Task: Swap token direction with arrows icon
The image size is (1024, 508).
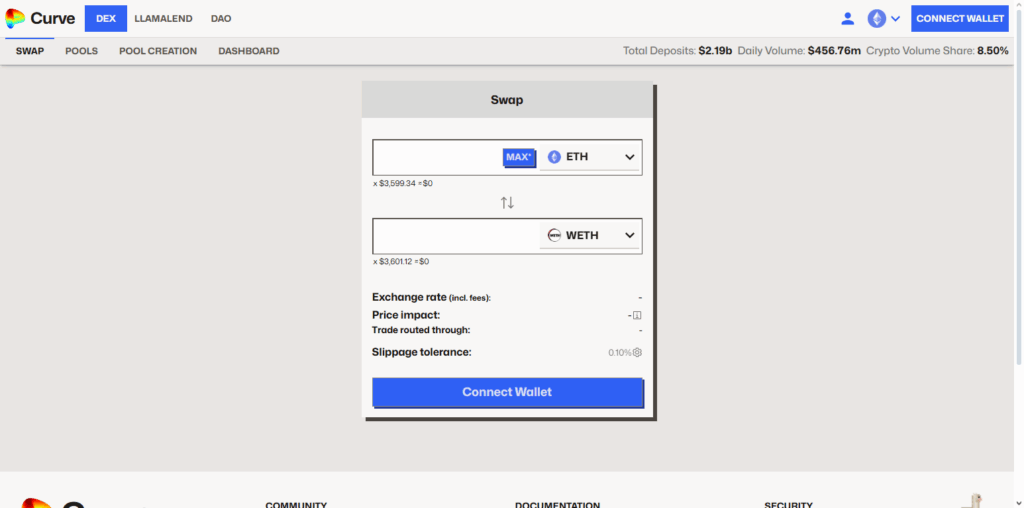Action: (x=507, y=203)
